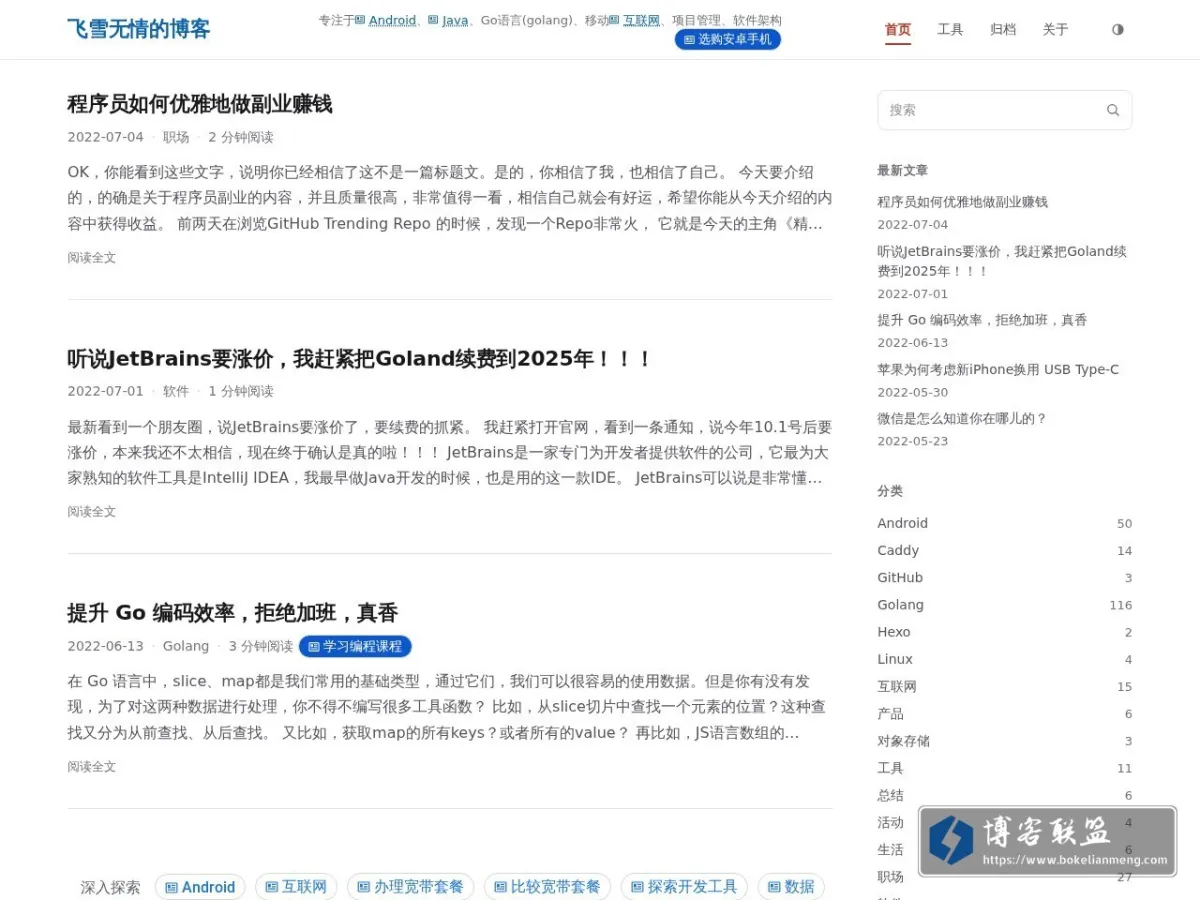Open post title 程序员如何优雅地做副业赚钱
Image resolution: width=1200 pixels, height=900 pixels.
click(x=200, y=104)
